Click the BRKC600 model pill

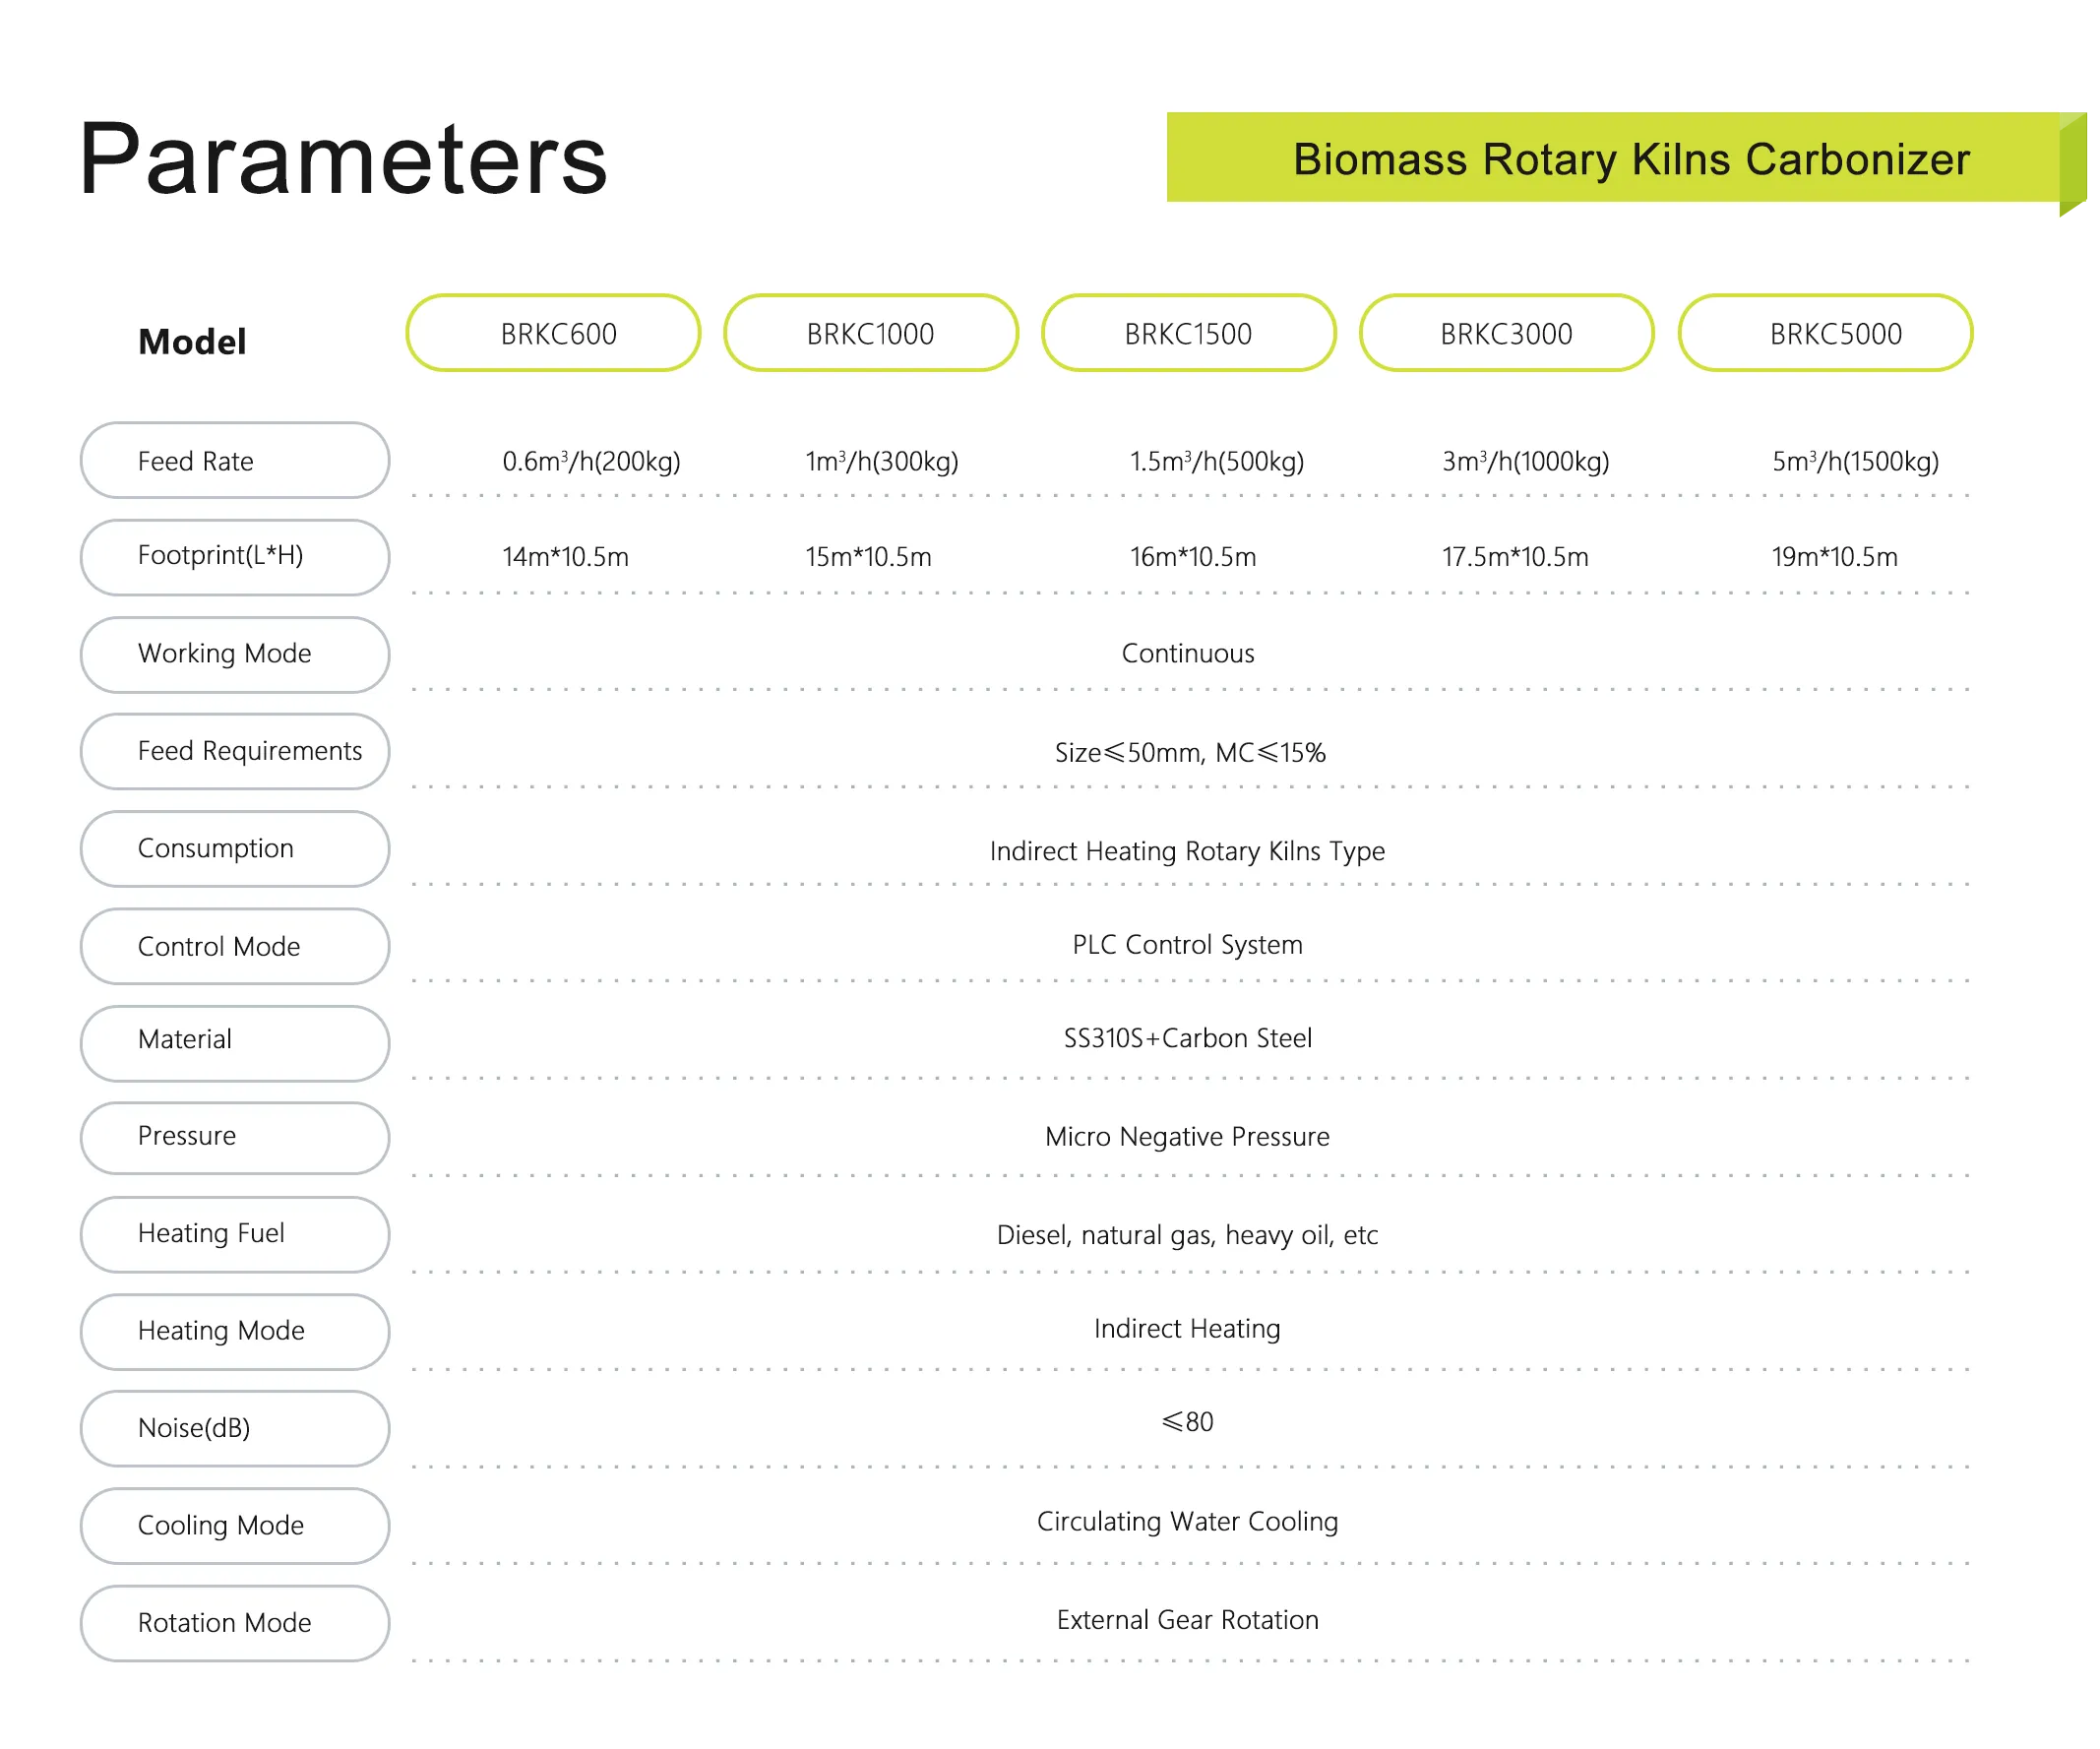point(553,333)
